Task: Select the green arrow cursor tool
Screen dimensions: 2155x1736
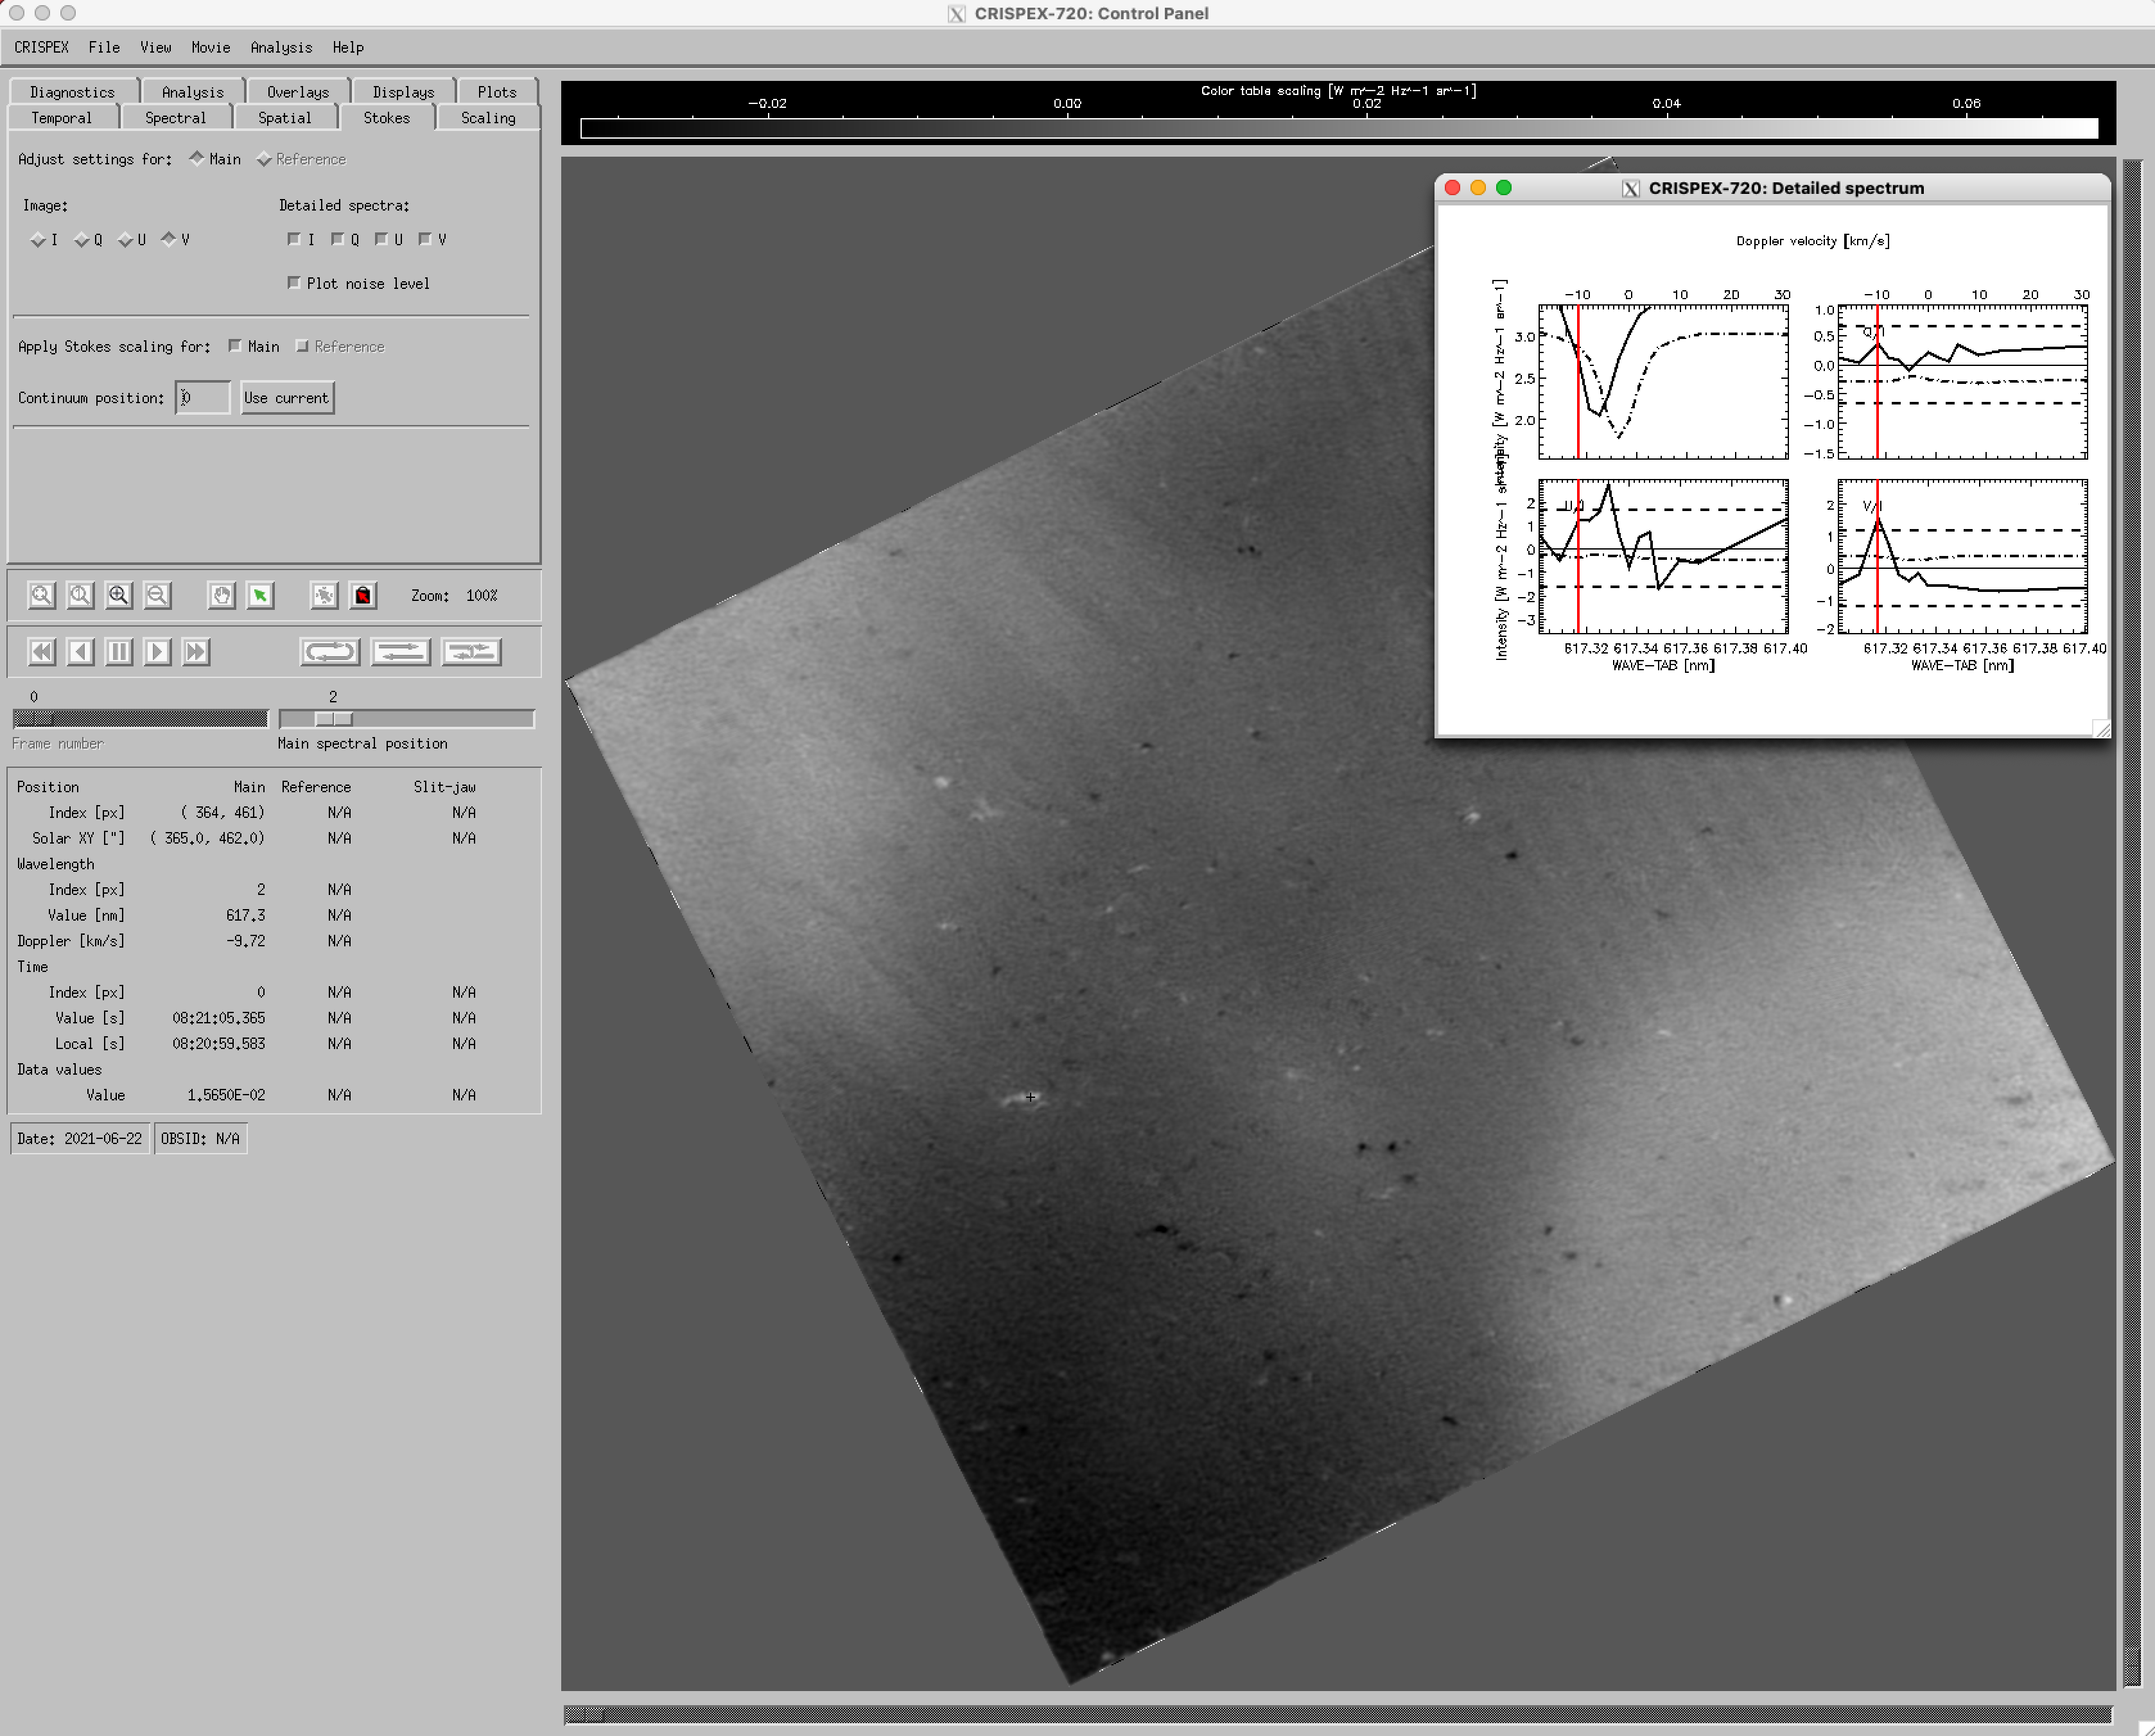Action: click(260, 596)
